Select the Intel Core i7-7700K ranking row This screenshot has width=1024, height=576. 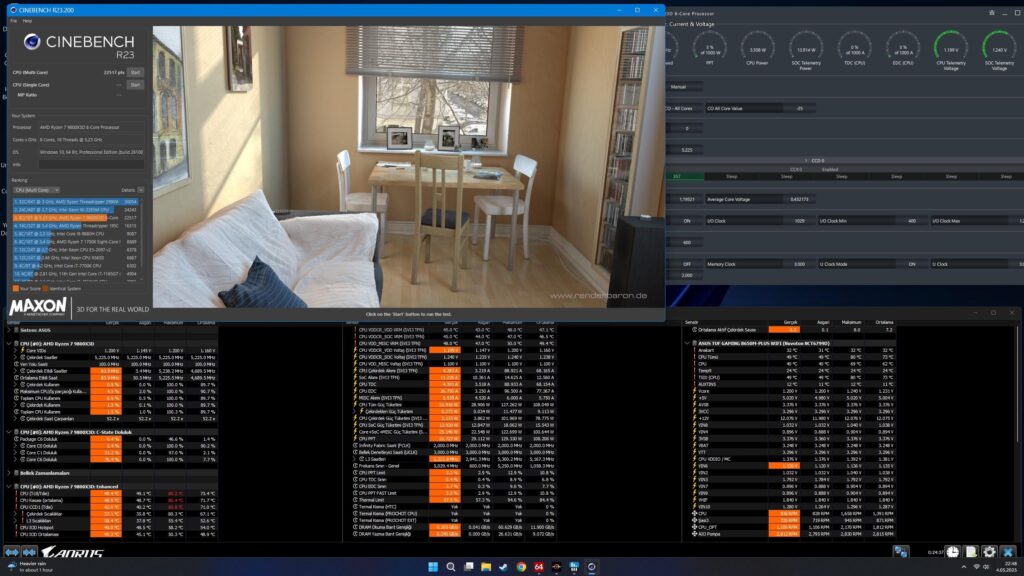point(75,266)
